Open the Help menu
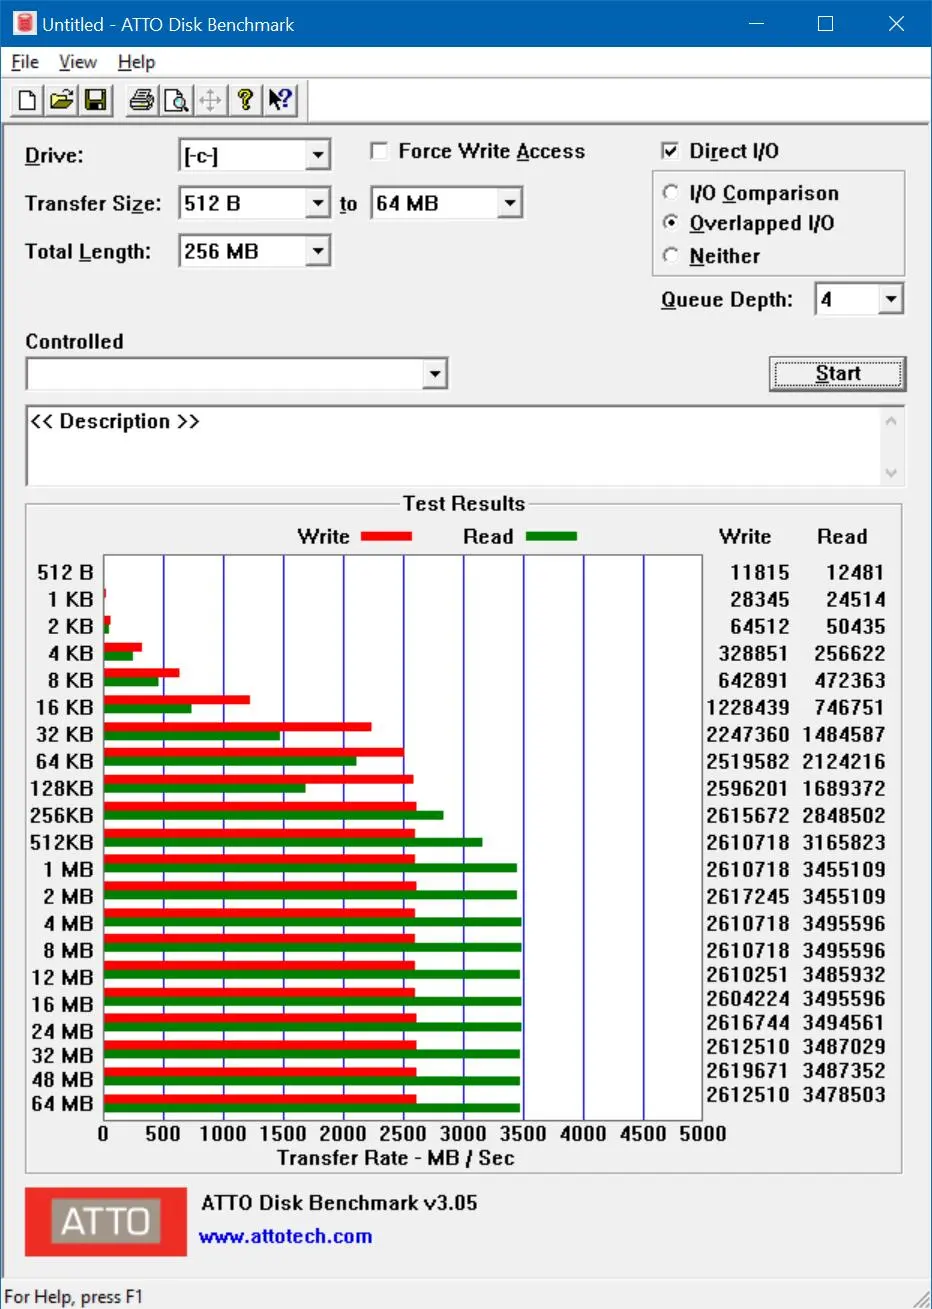The image size is (932, 1309). click(x=136, y=62)
